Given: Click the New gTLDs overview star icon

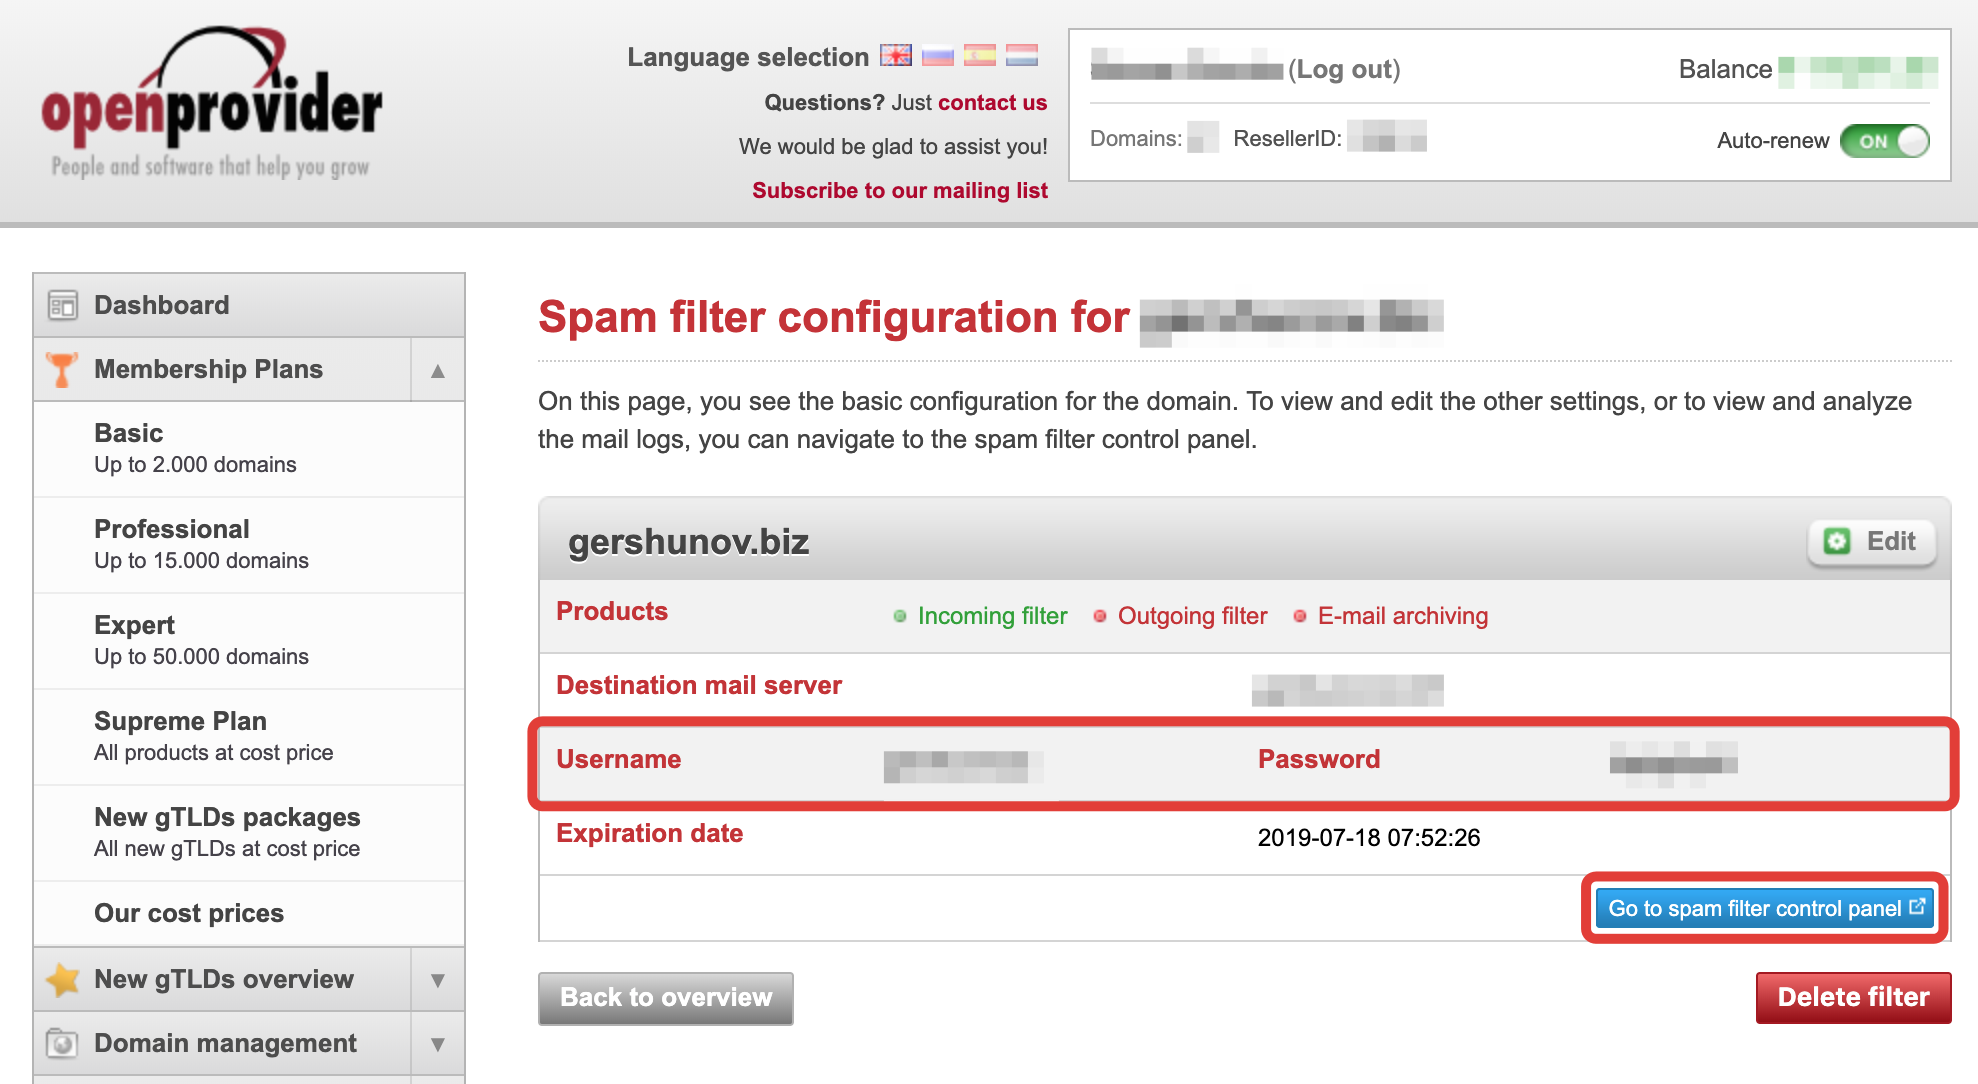Looking at the screenshot, I should (x=63, y=980).
